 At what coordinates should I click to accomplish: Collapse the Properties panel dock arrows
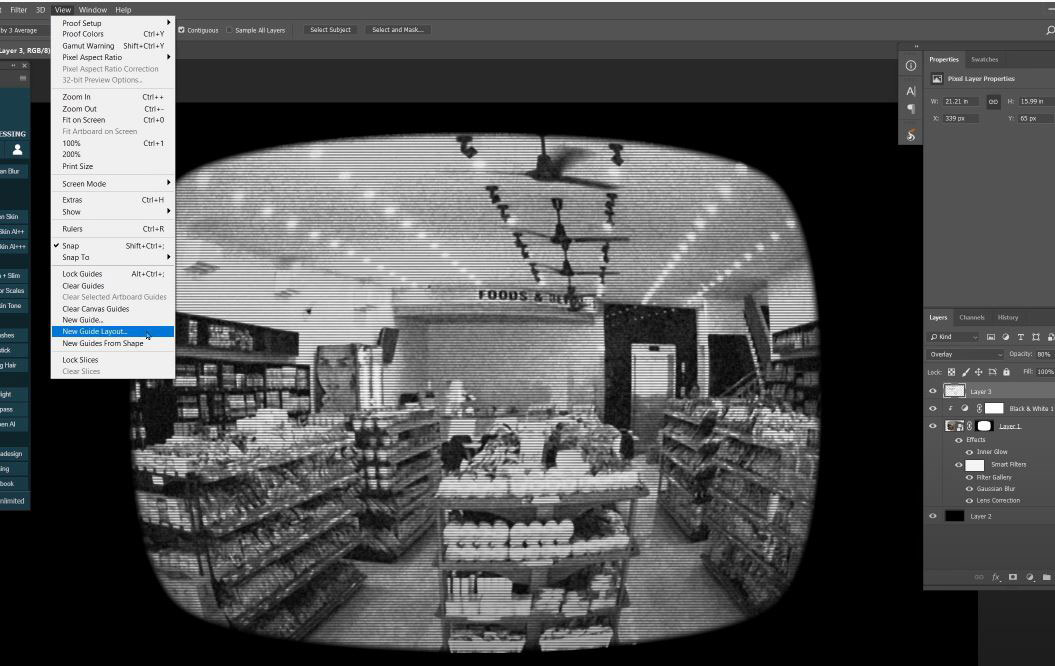(x=916, y=46)
